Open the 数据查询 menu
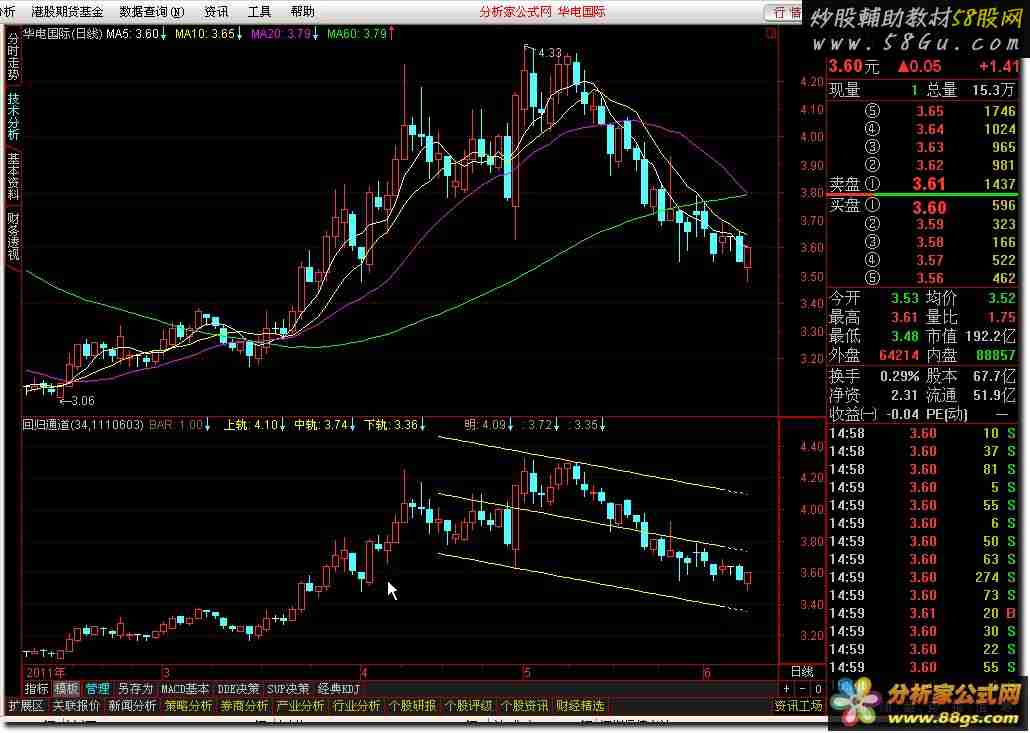This screenshot has width=1030, height=733. [151, 12]
